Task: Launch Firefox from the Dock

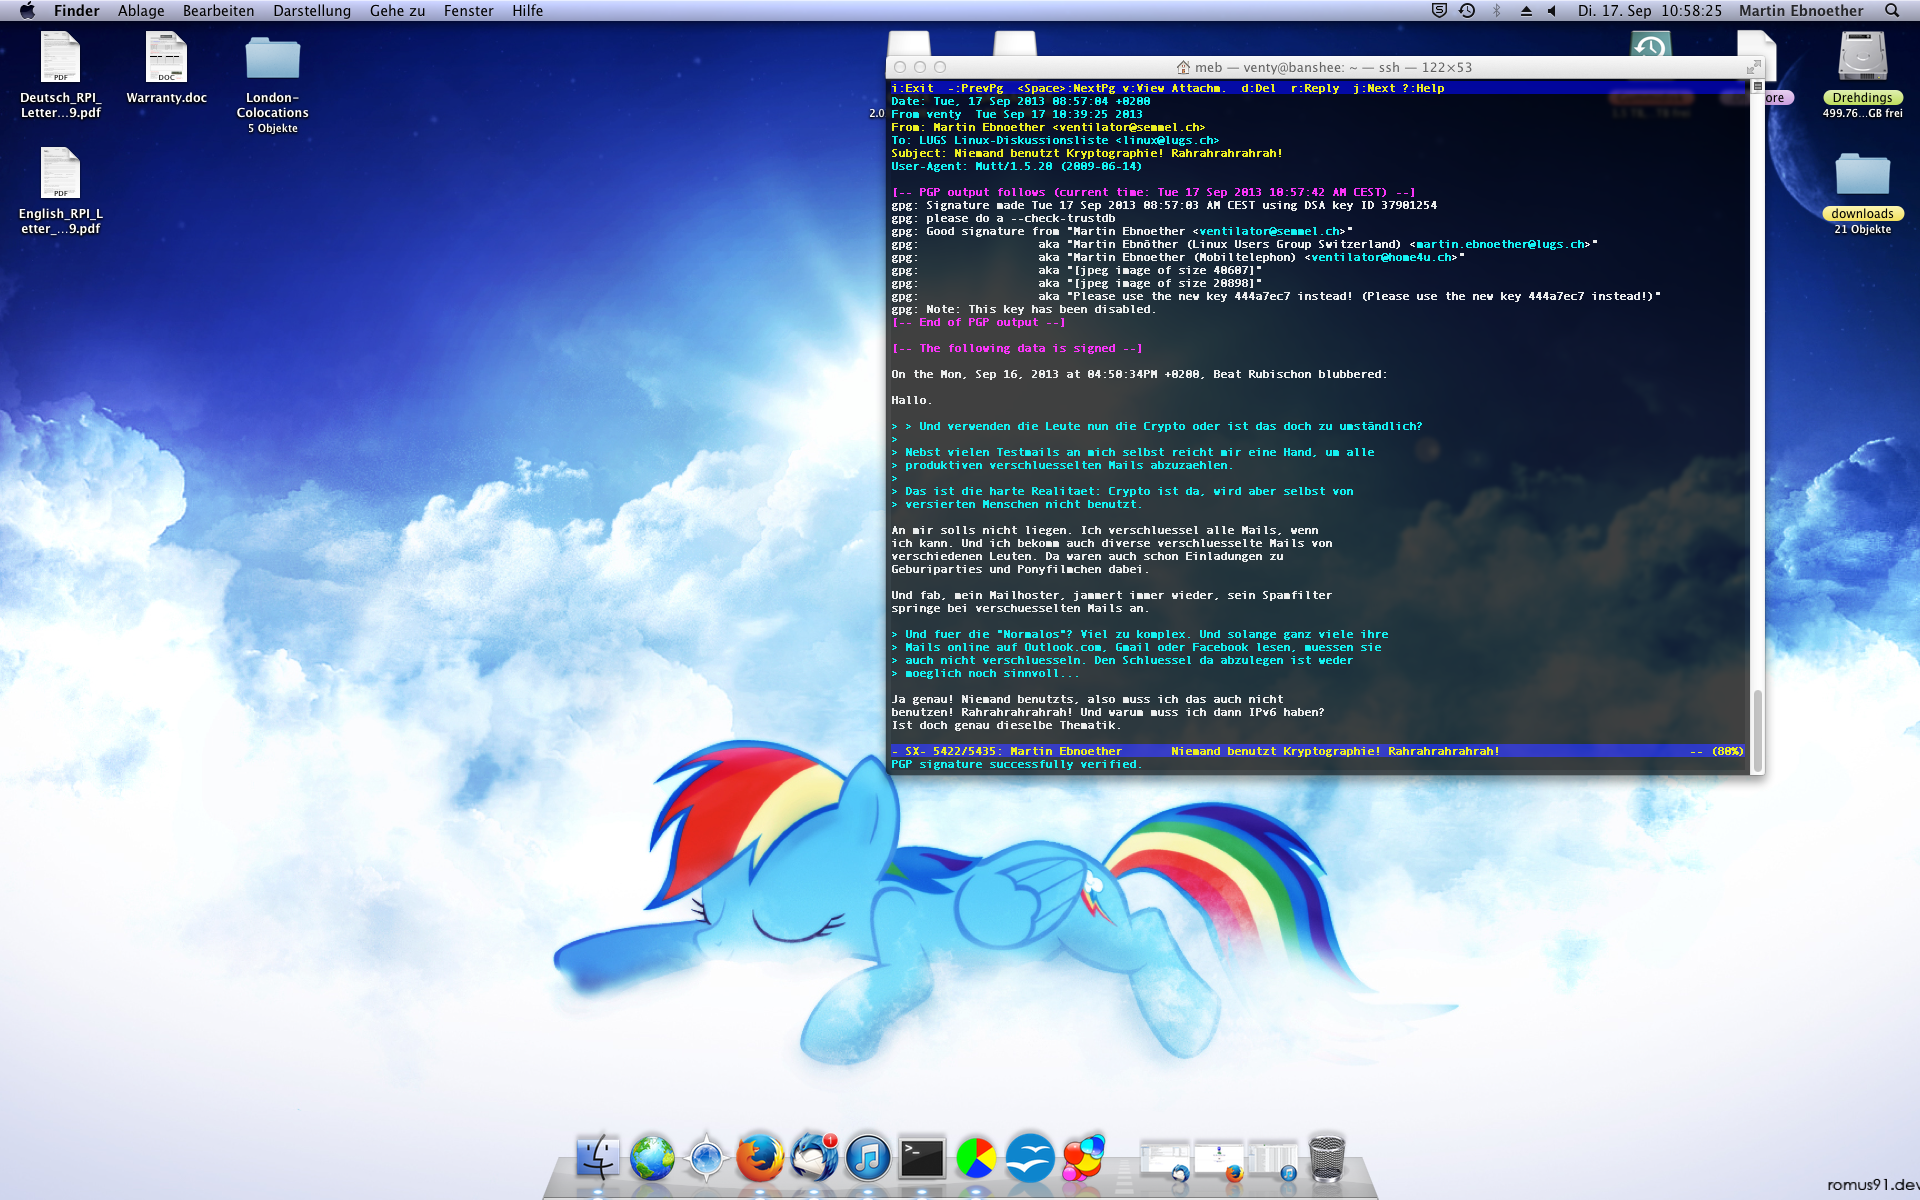Action: [760, 1158]
